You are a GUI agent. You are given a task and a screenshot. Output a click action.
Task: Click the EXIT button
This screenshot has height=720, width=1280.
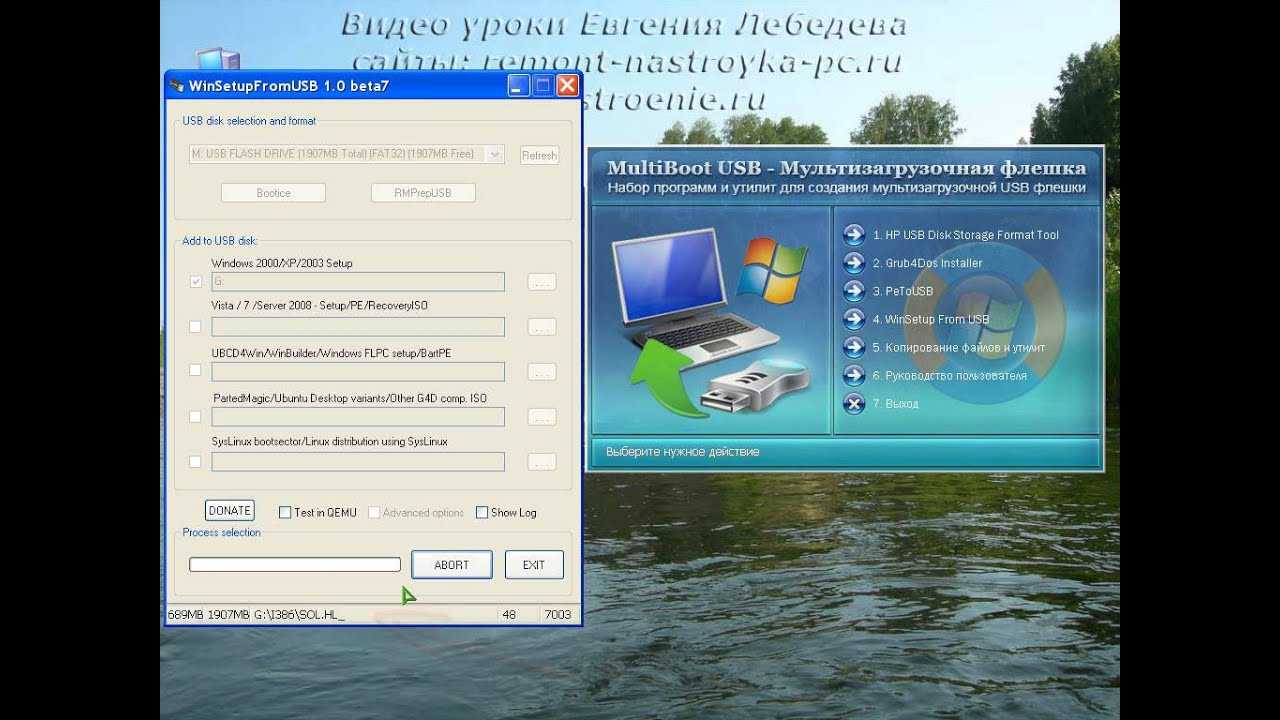pyautogui.click(x=534, y=565)
